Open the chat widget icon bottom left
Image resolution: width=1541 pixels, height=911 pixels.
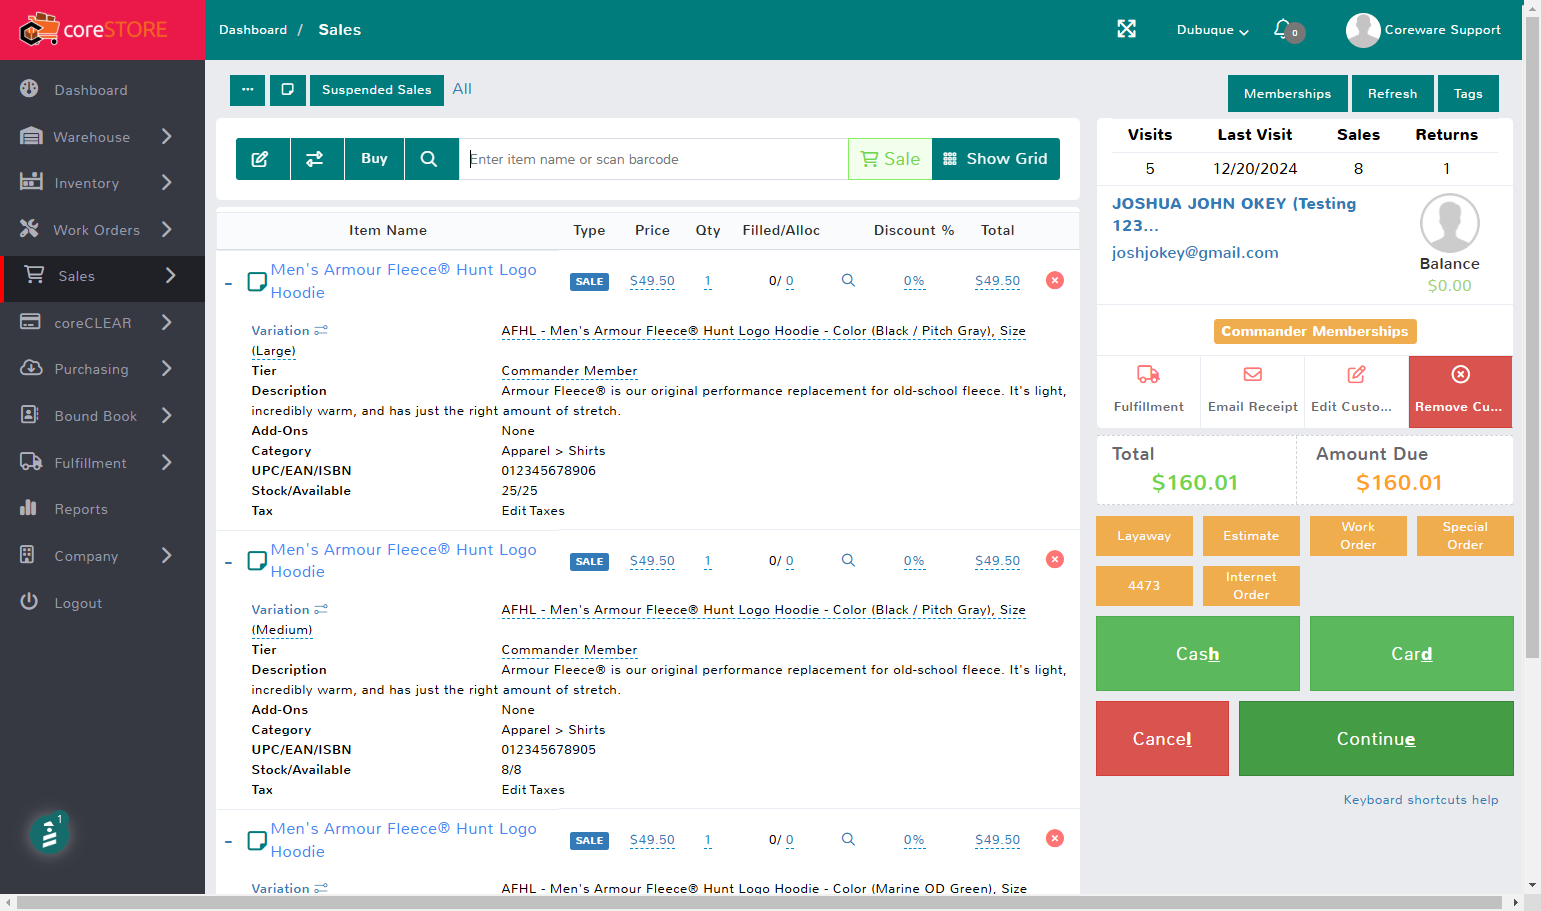tap(48, 834)
